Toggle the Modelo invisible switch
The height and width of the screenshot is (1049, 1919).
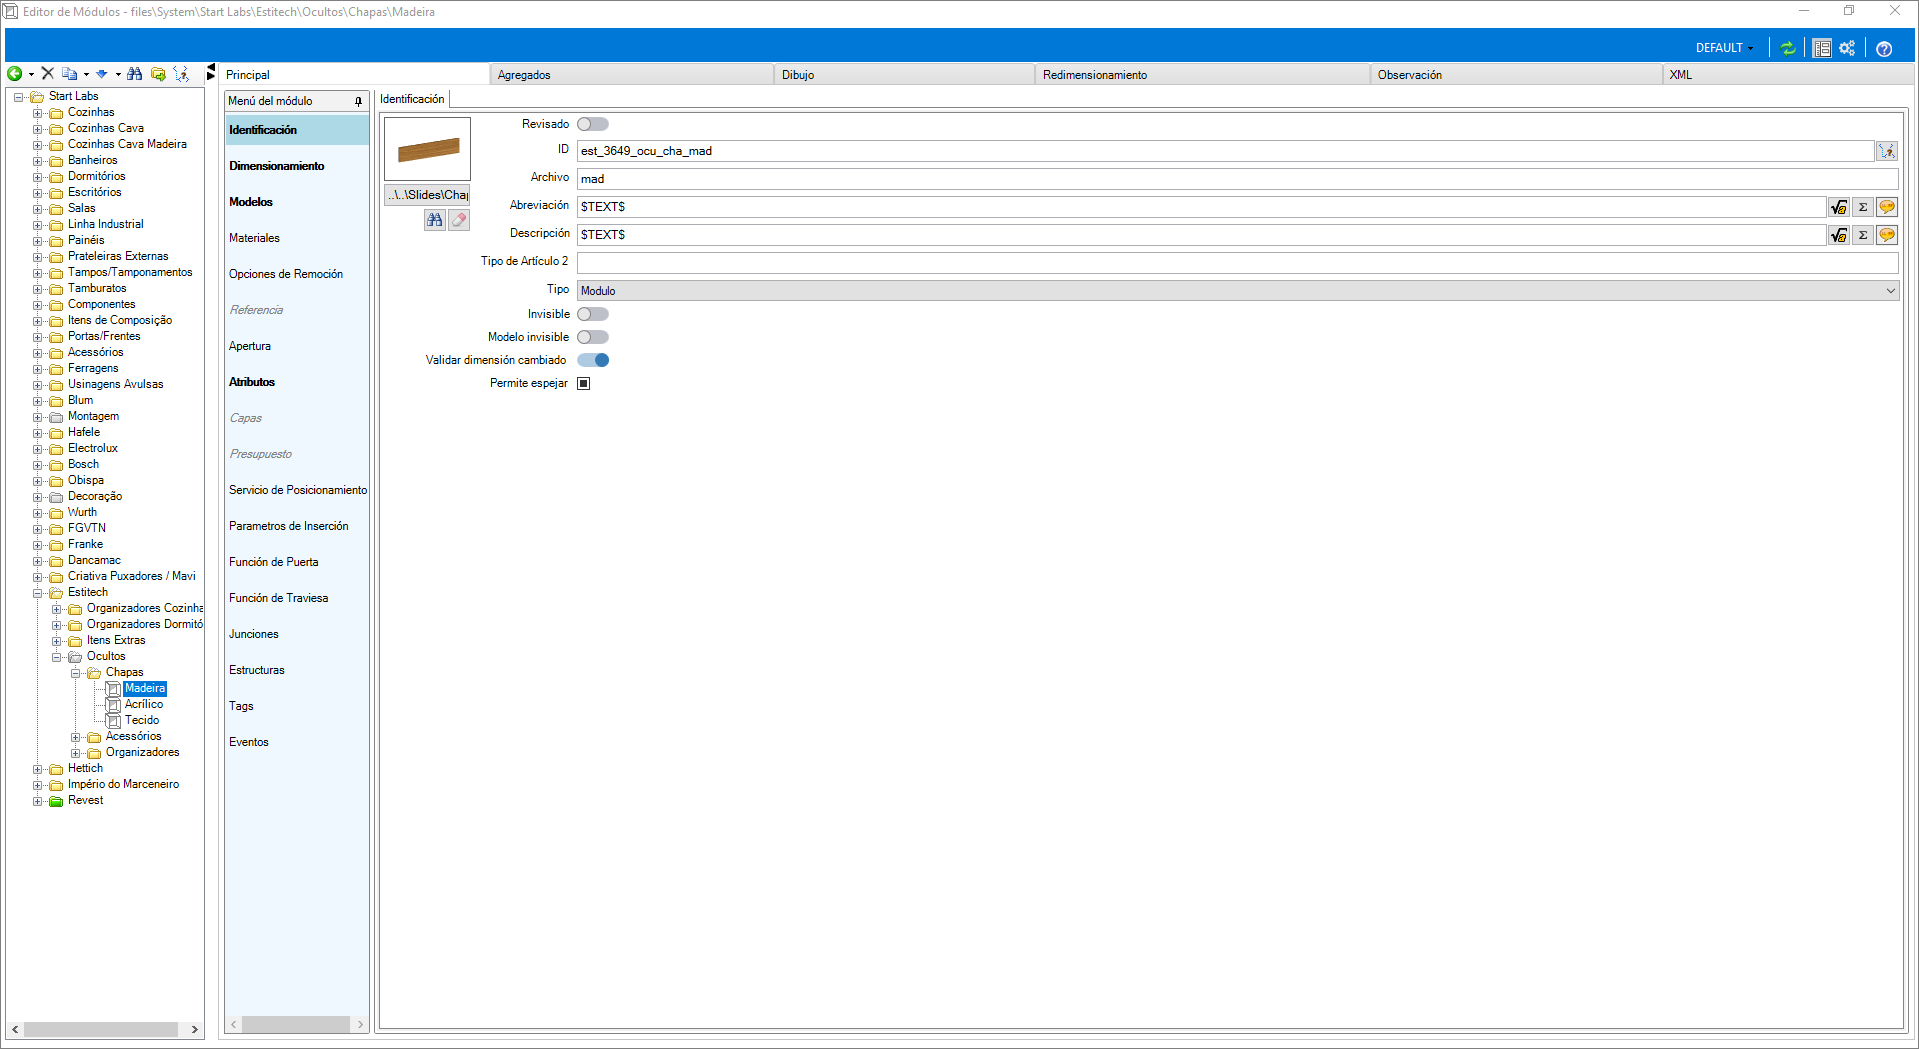(x=593, y=337)
